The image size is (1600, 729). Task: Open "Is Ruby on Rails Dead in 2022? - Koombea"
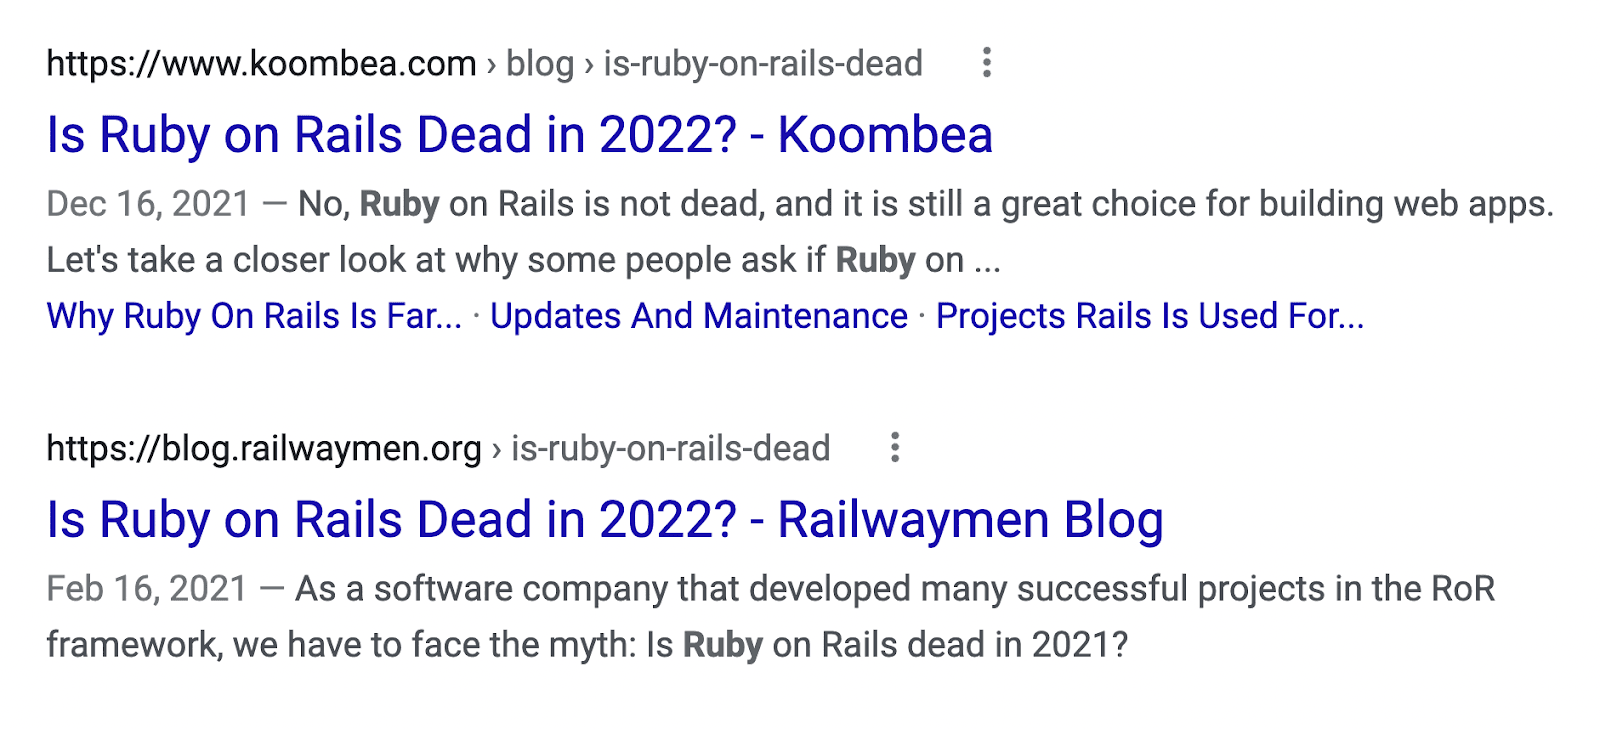[x=519, y=135]
